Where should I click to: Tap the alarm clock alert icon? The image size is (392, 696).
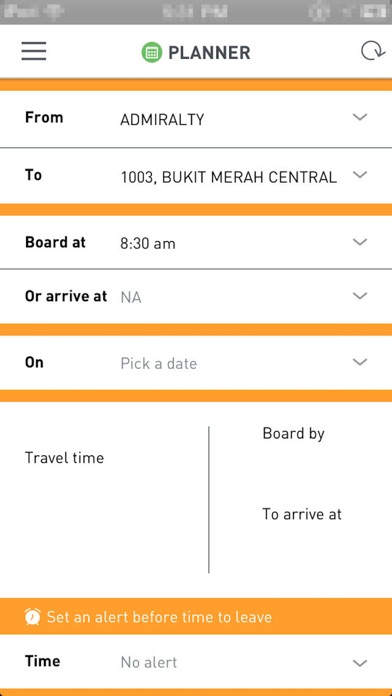click(x=32, y=617)
